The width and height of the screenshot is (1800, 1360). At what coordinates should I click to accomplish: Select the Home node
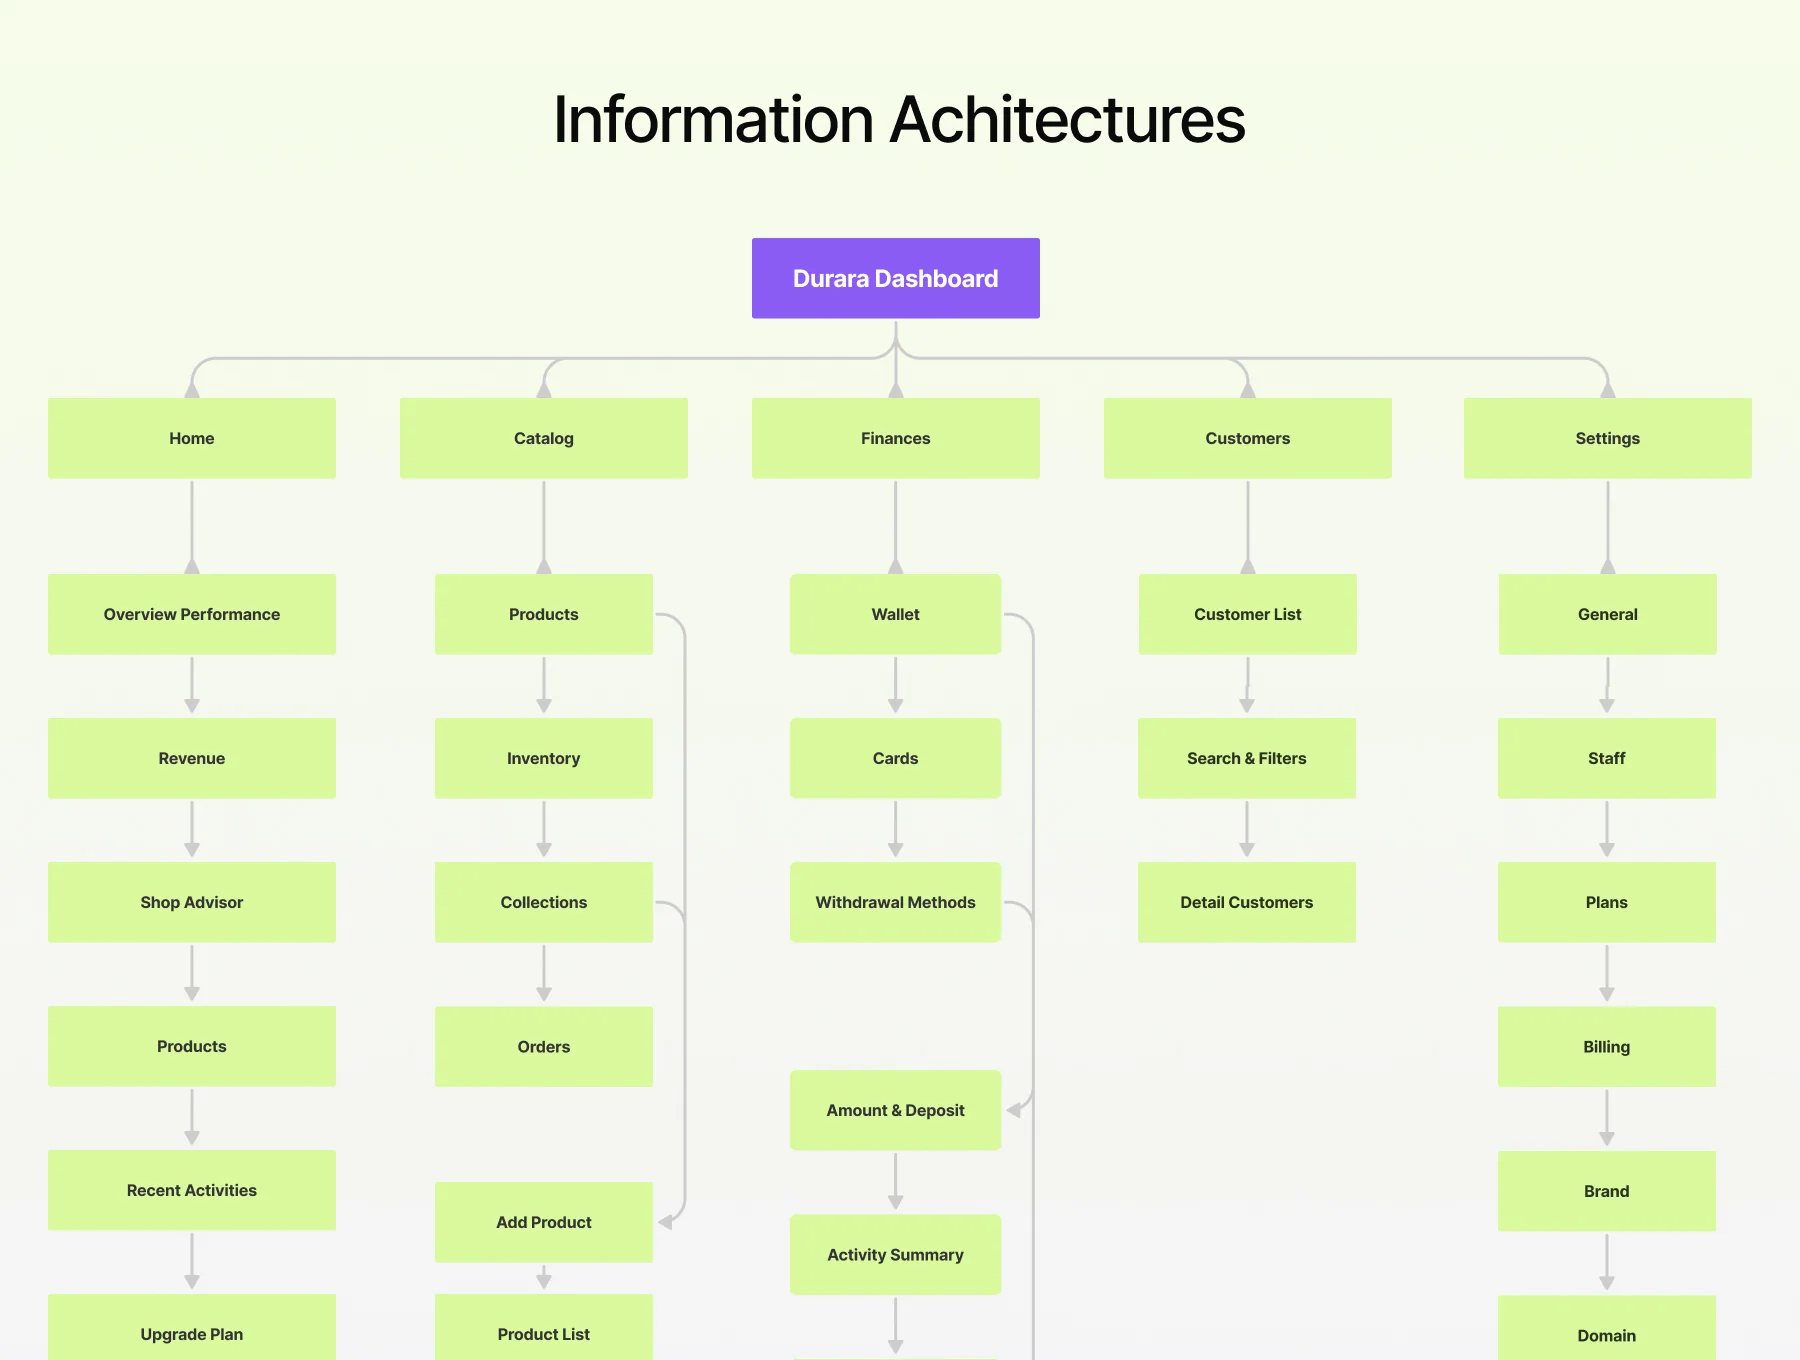point(192,438)
